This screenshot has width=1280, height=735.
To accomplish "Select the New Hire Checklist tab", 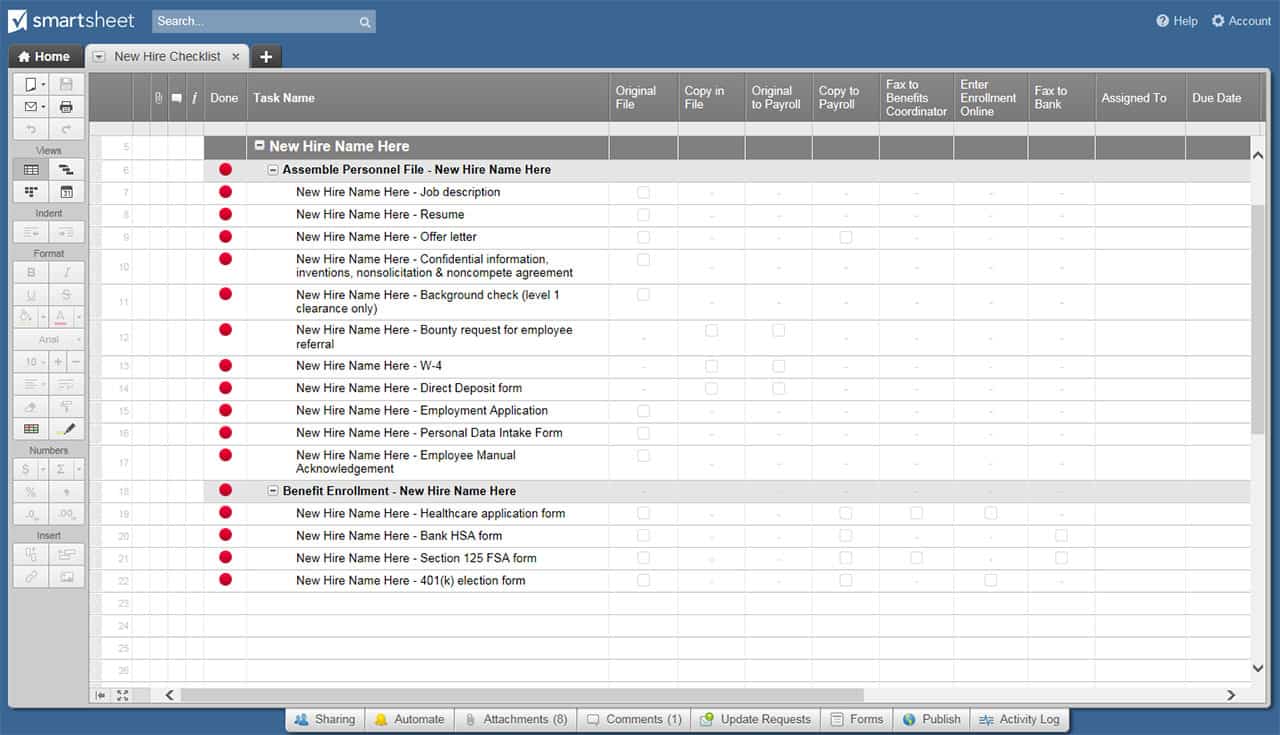I will [x=167, y=57].
